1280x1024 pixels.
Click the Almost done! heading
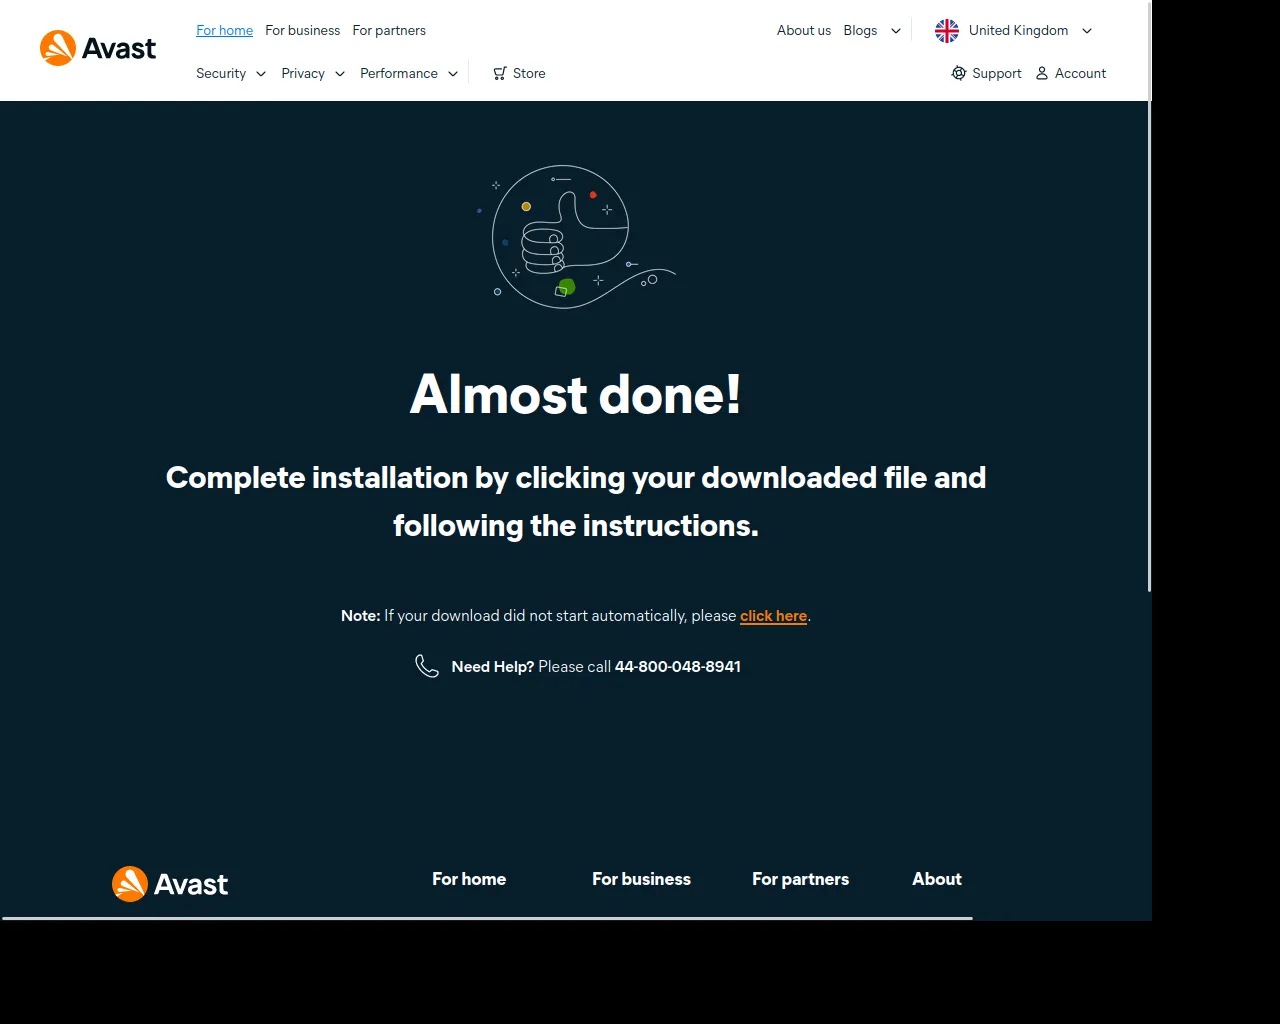click(x=576, y=394)
